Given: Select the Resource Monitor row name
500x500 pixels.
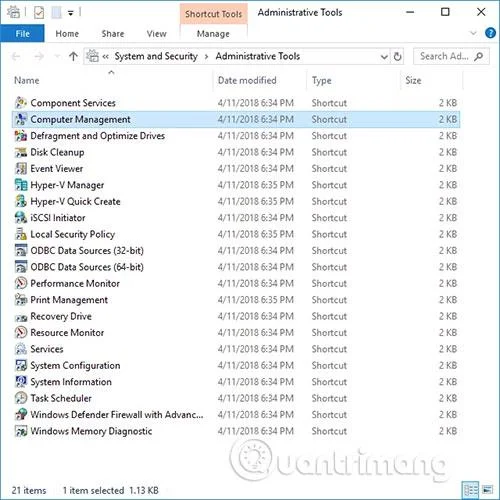Looking at the screenshot, I should tap(67, 332).
